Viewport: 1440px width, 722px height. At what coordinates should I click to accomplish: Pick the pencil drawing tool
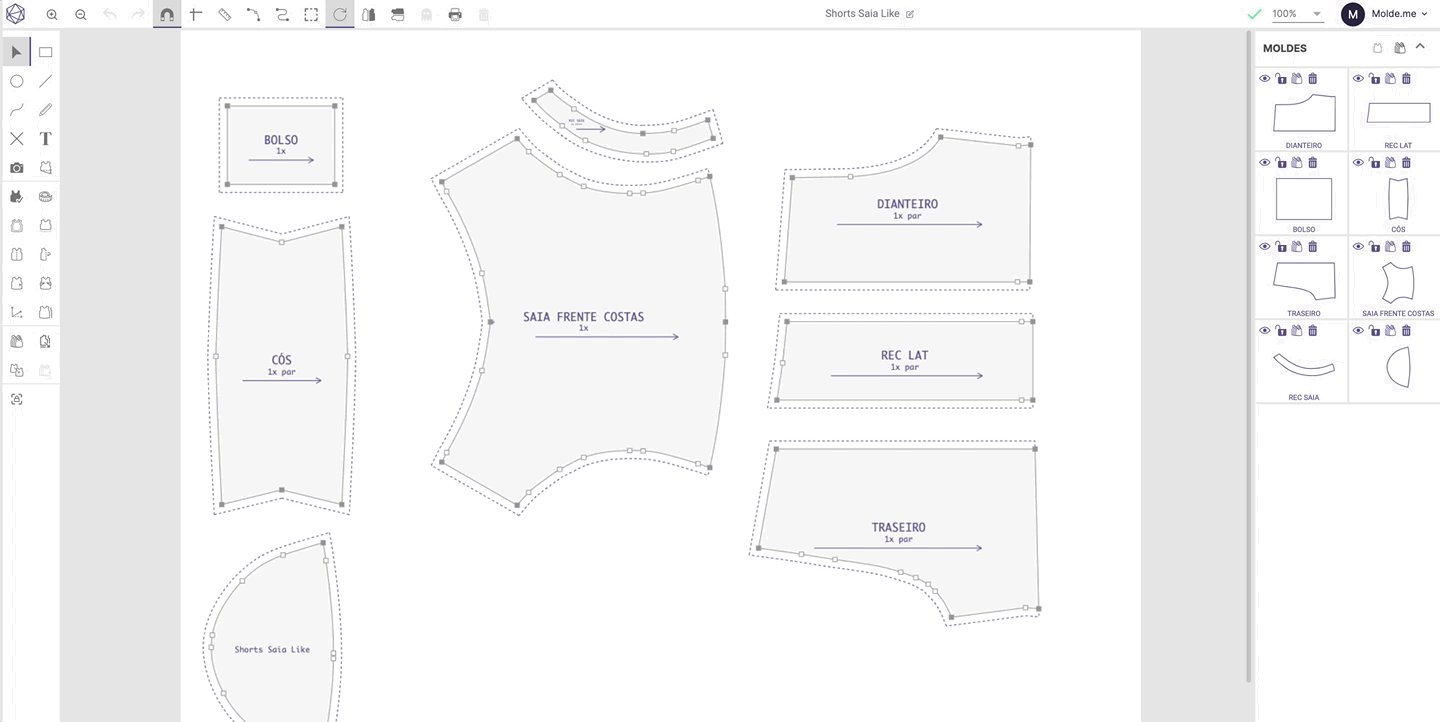tap(45, 110)
